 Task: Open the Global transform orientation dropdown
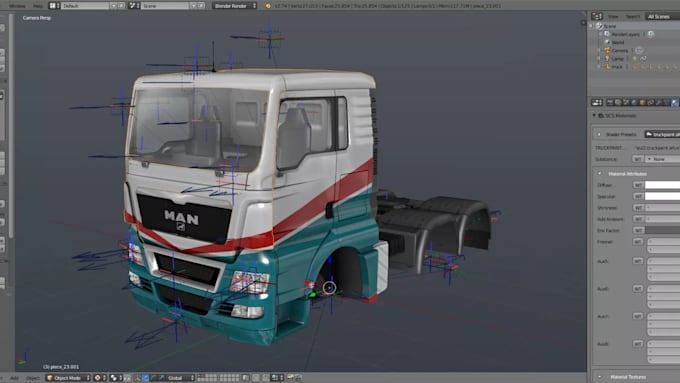click(x=180, y=378)
